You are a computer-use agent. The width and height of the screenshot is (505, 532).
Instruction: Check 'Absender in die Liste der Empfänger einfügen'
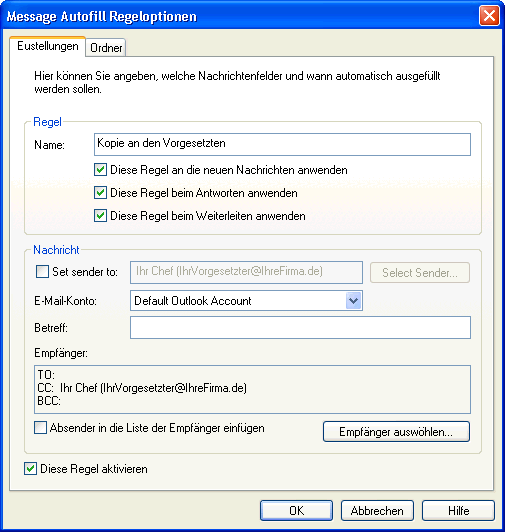click(x=40, y=428)
